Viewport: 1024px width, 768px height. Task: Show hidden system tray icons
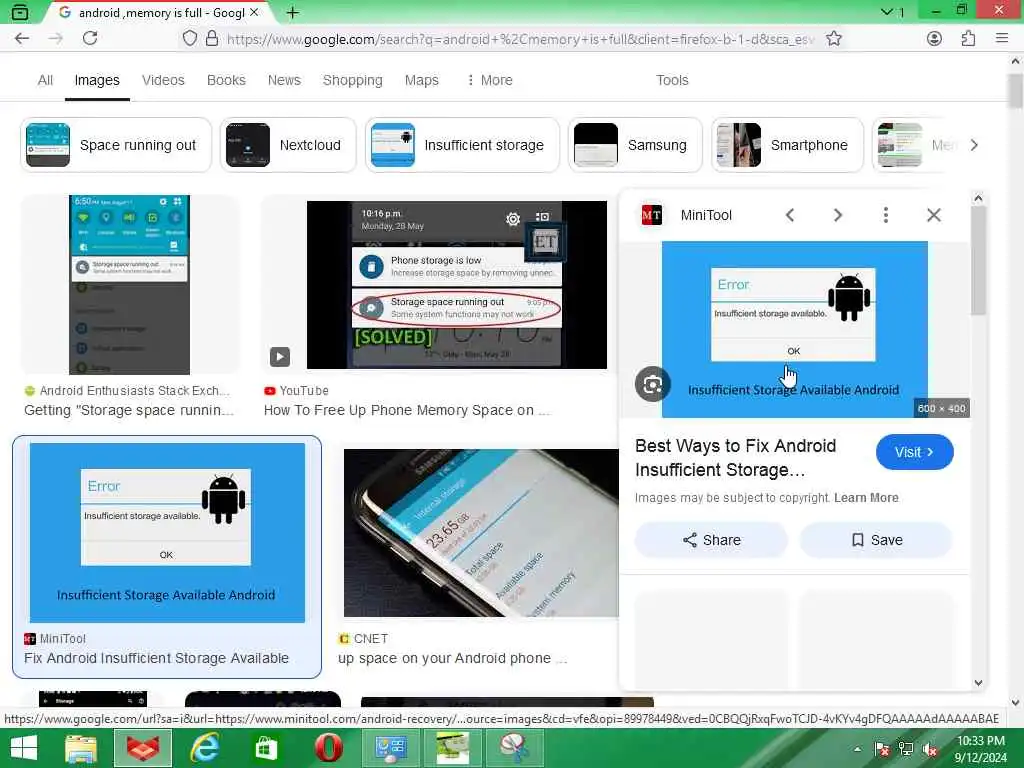click(857, 749)
